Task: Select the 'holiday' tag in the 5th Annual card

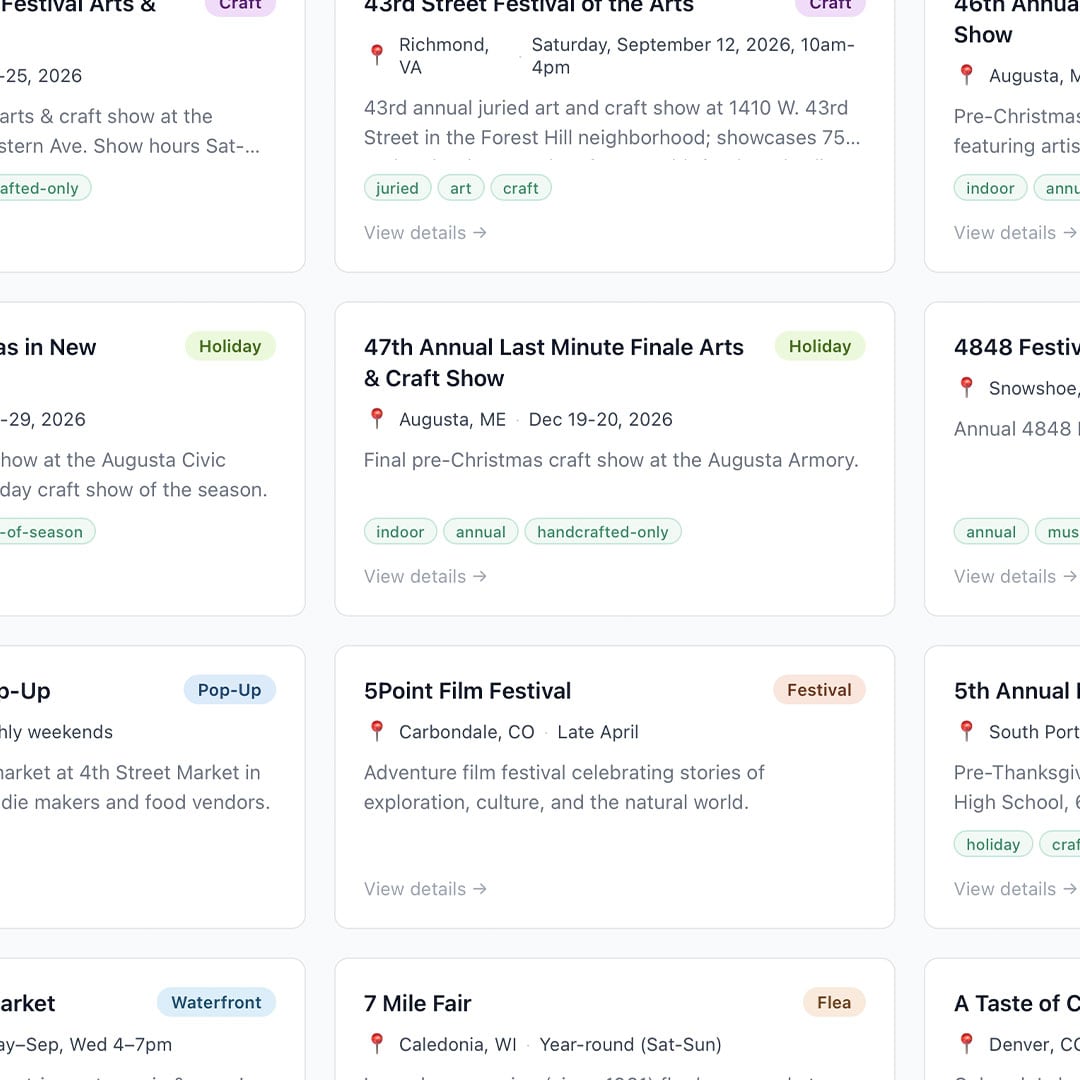Action: pyautogui.click(x=993, y=844)
